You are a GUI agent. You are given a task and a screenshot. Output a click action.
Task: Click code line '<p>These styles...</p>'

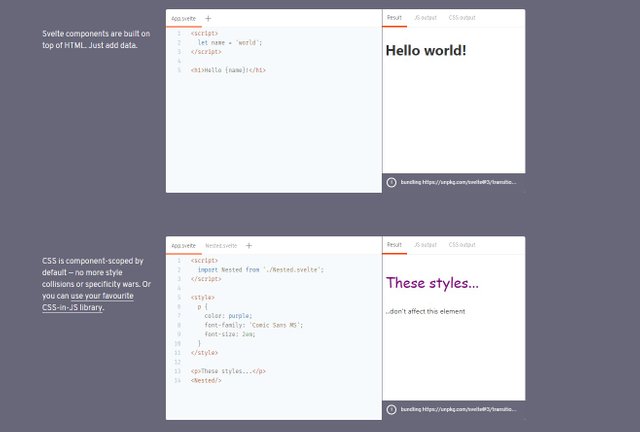[228, 371]
